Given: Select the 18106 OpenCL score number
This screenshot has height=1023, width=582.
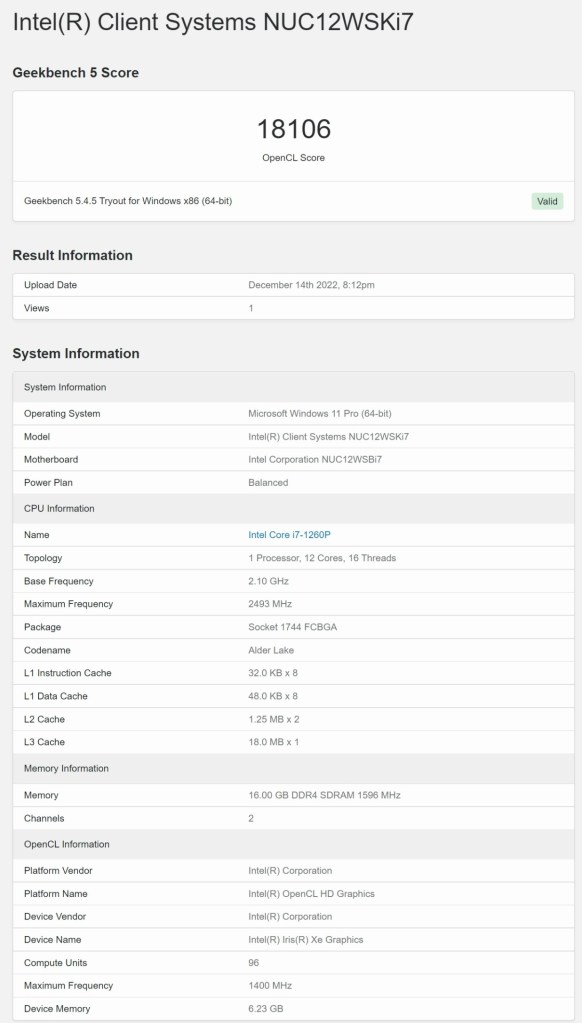Looking at the screenshot, I should (x=294, y=129).
